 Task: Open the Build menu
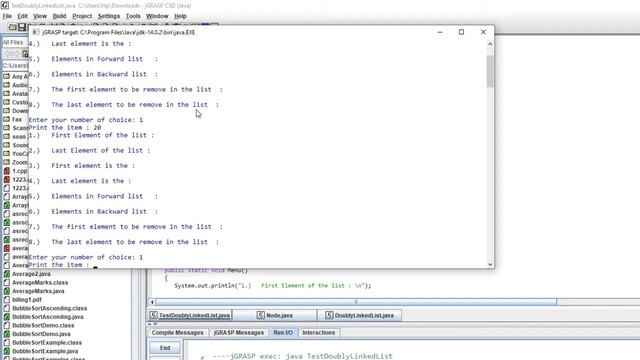60,16
